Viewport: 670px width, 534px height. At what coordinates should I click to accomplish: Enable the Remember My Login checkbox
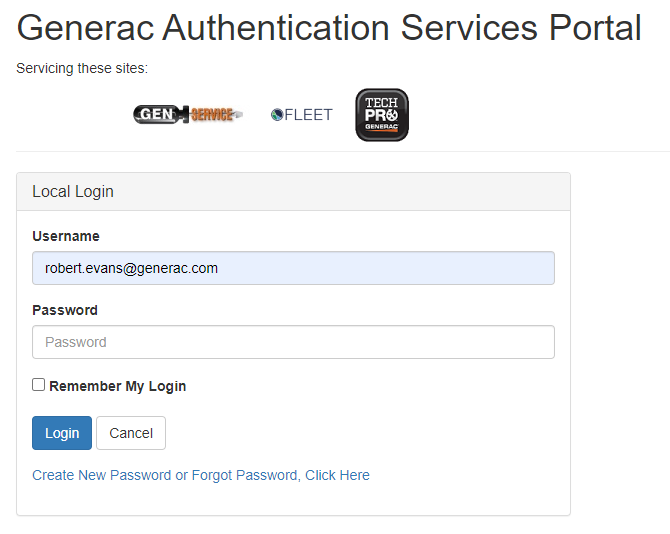(39, 385)
